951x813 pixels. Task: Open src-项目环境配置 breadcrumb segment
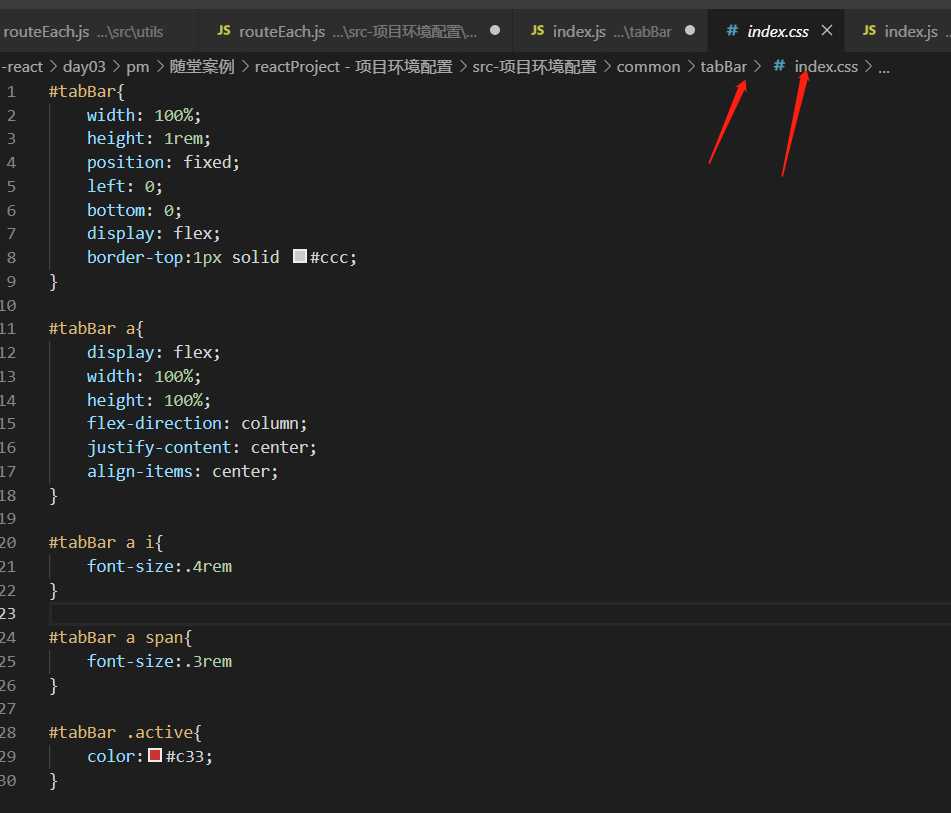(534, 67)
